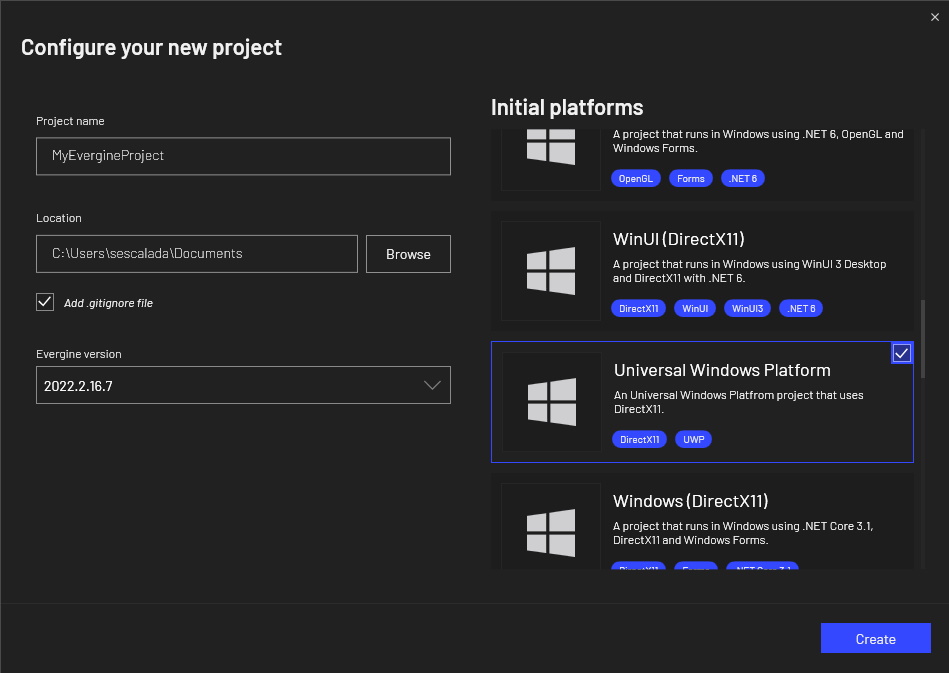This screenshot has width=949, height=673.
Task: Click the WinUI3 tag badge
Action: (x=747, y=308)
